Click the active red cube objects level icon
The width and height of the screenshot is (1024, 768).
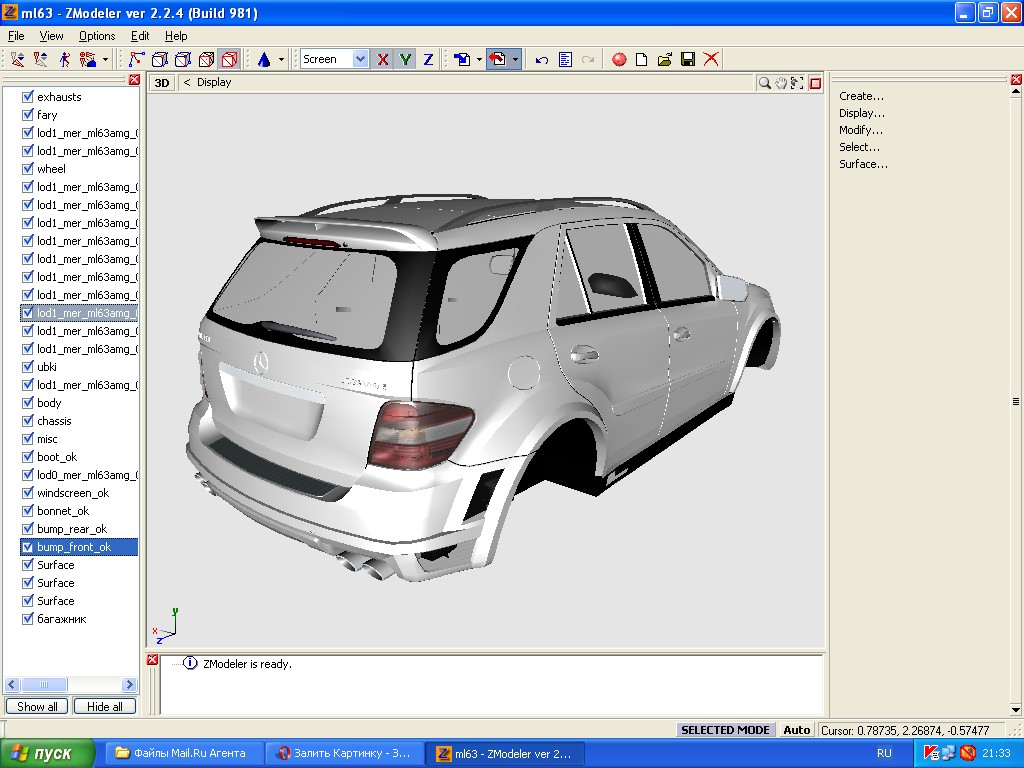[x=230, y=59]
